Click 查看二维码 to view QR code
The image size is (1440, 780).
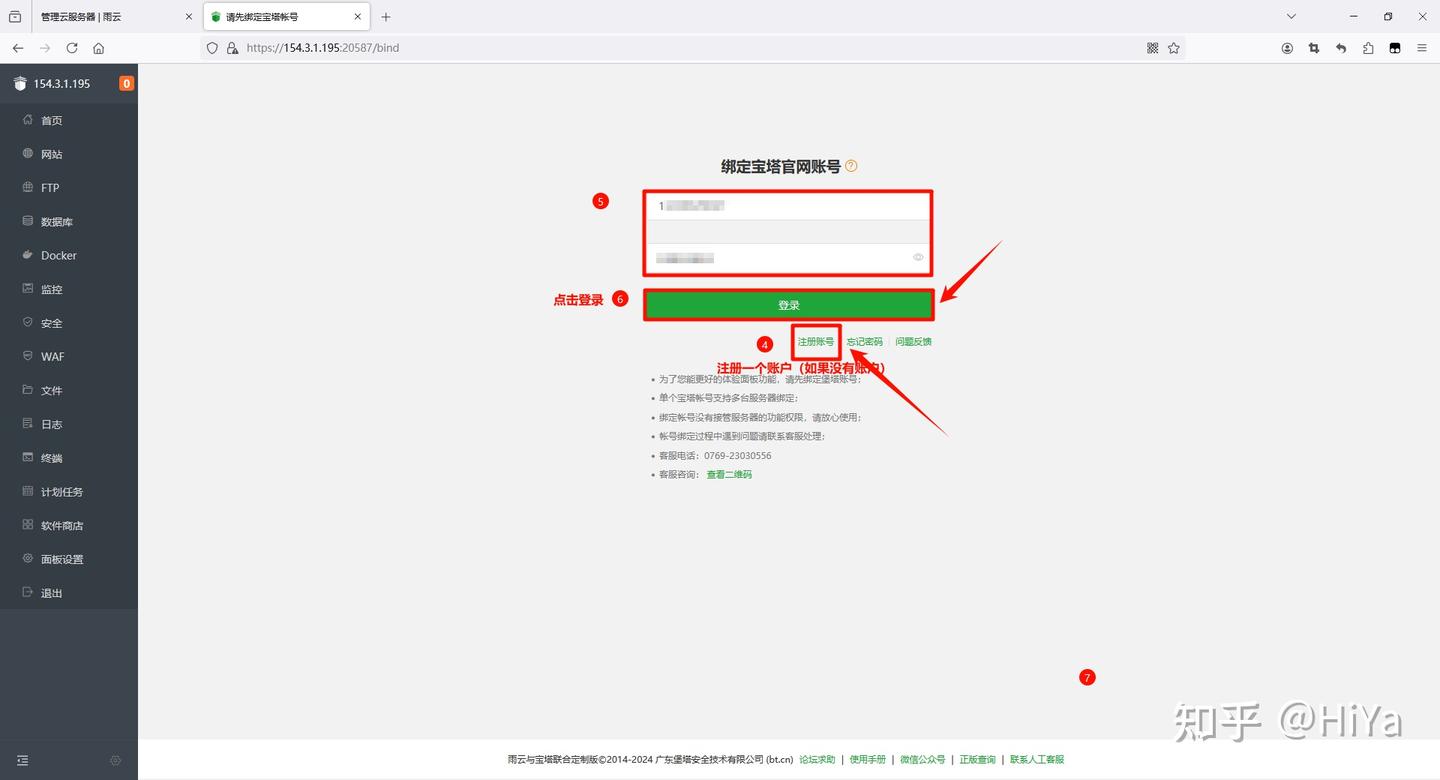729,475
